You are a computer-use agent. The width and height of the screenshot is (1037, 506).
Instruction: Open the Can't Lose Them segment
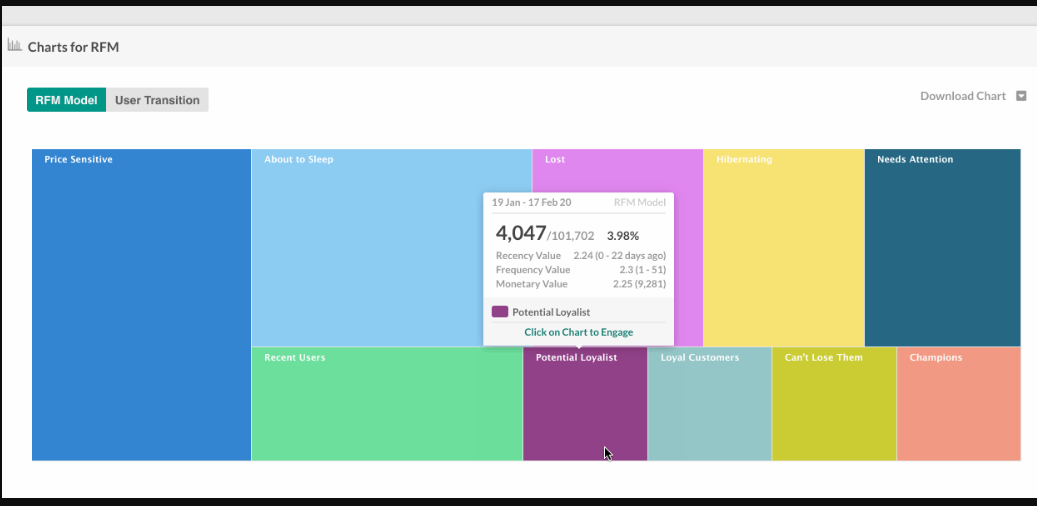[833, 405]
